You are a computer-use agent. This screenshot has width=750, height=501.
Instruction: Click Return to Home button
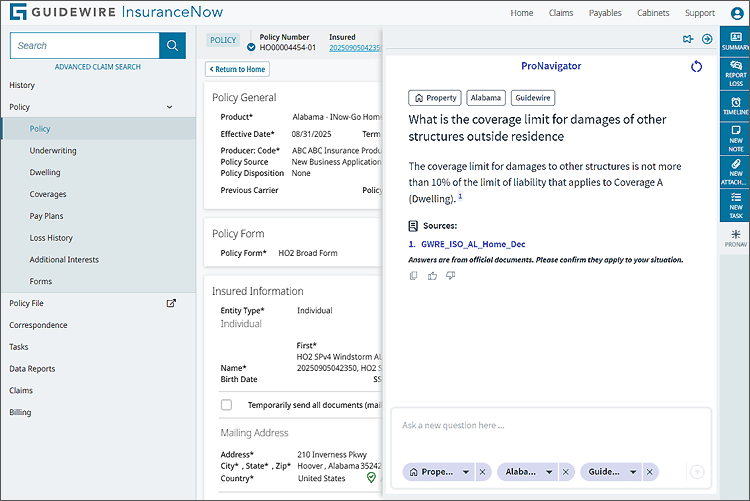237,69
